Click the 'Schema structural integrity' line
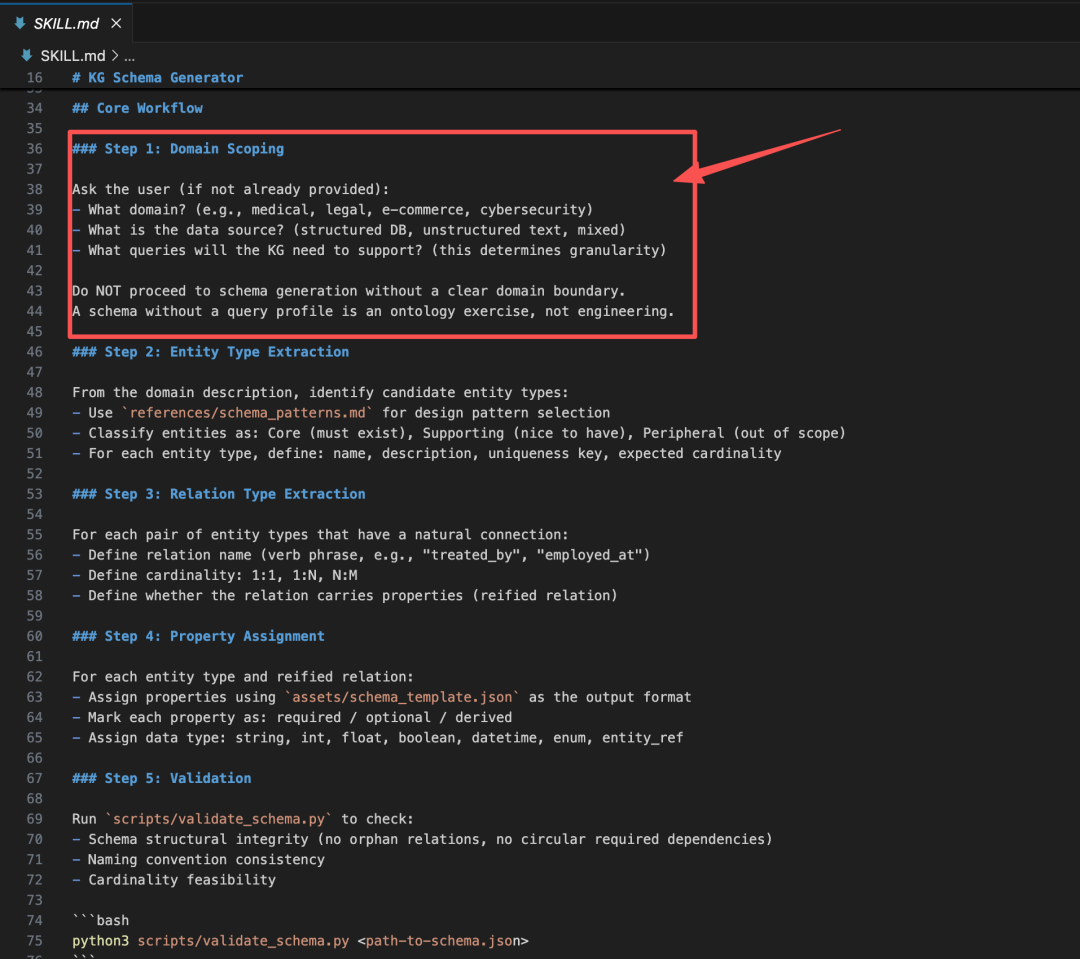The width and height of the screenshot is (1080, 959). (x=422, y=840)
